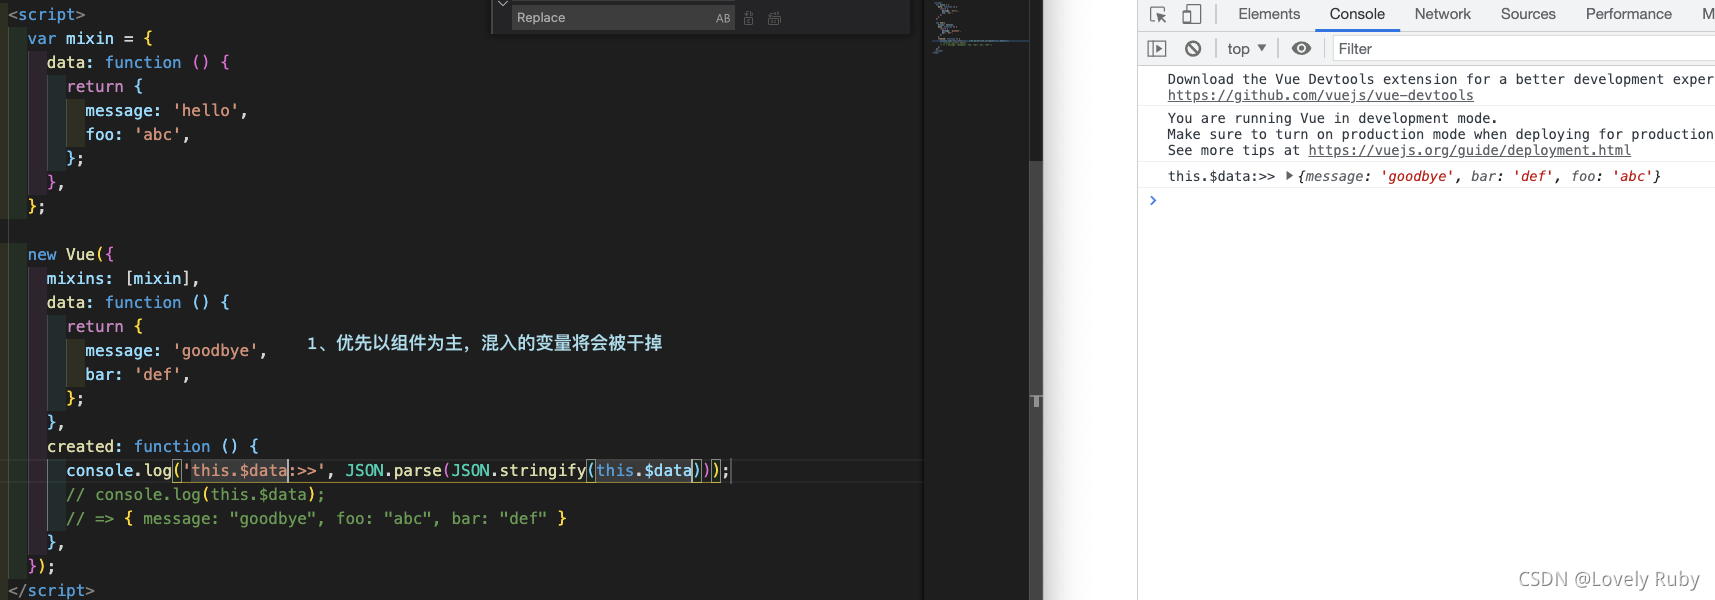Open live expression eye icon
Viewport: 1715px width, 600px height.
pos(1301,48)
